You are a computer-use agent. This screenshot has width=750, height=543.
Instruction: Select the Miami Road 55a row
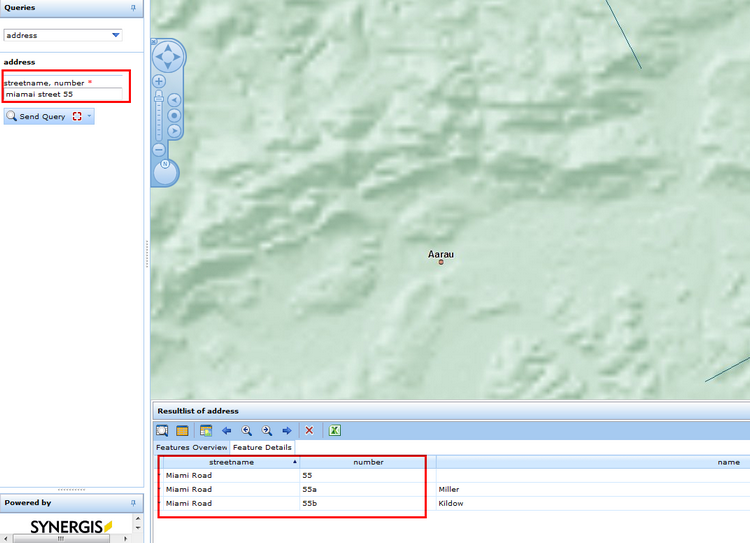pos(454,489)
